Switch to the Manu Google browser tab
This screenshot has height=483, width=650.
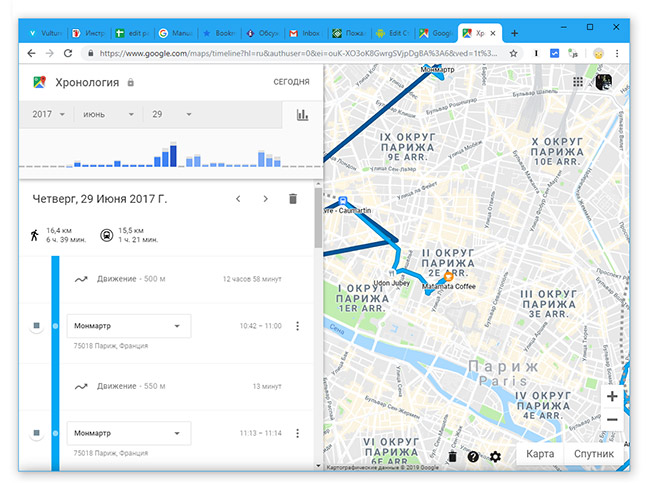pos(175,33)
